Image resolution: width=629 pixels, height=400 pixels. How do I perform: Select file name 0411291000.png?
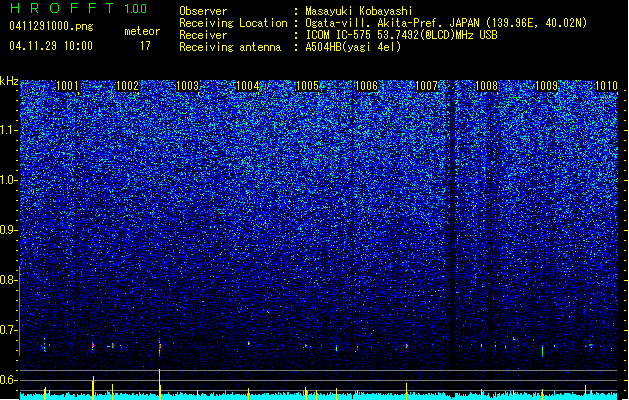click(x=51, y=26)
